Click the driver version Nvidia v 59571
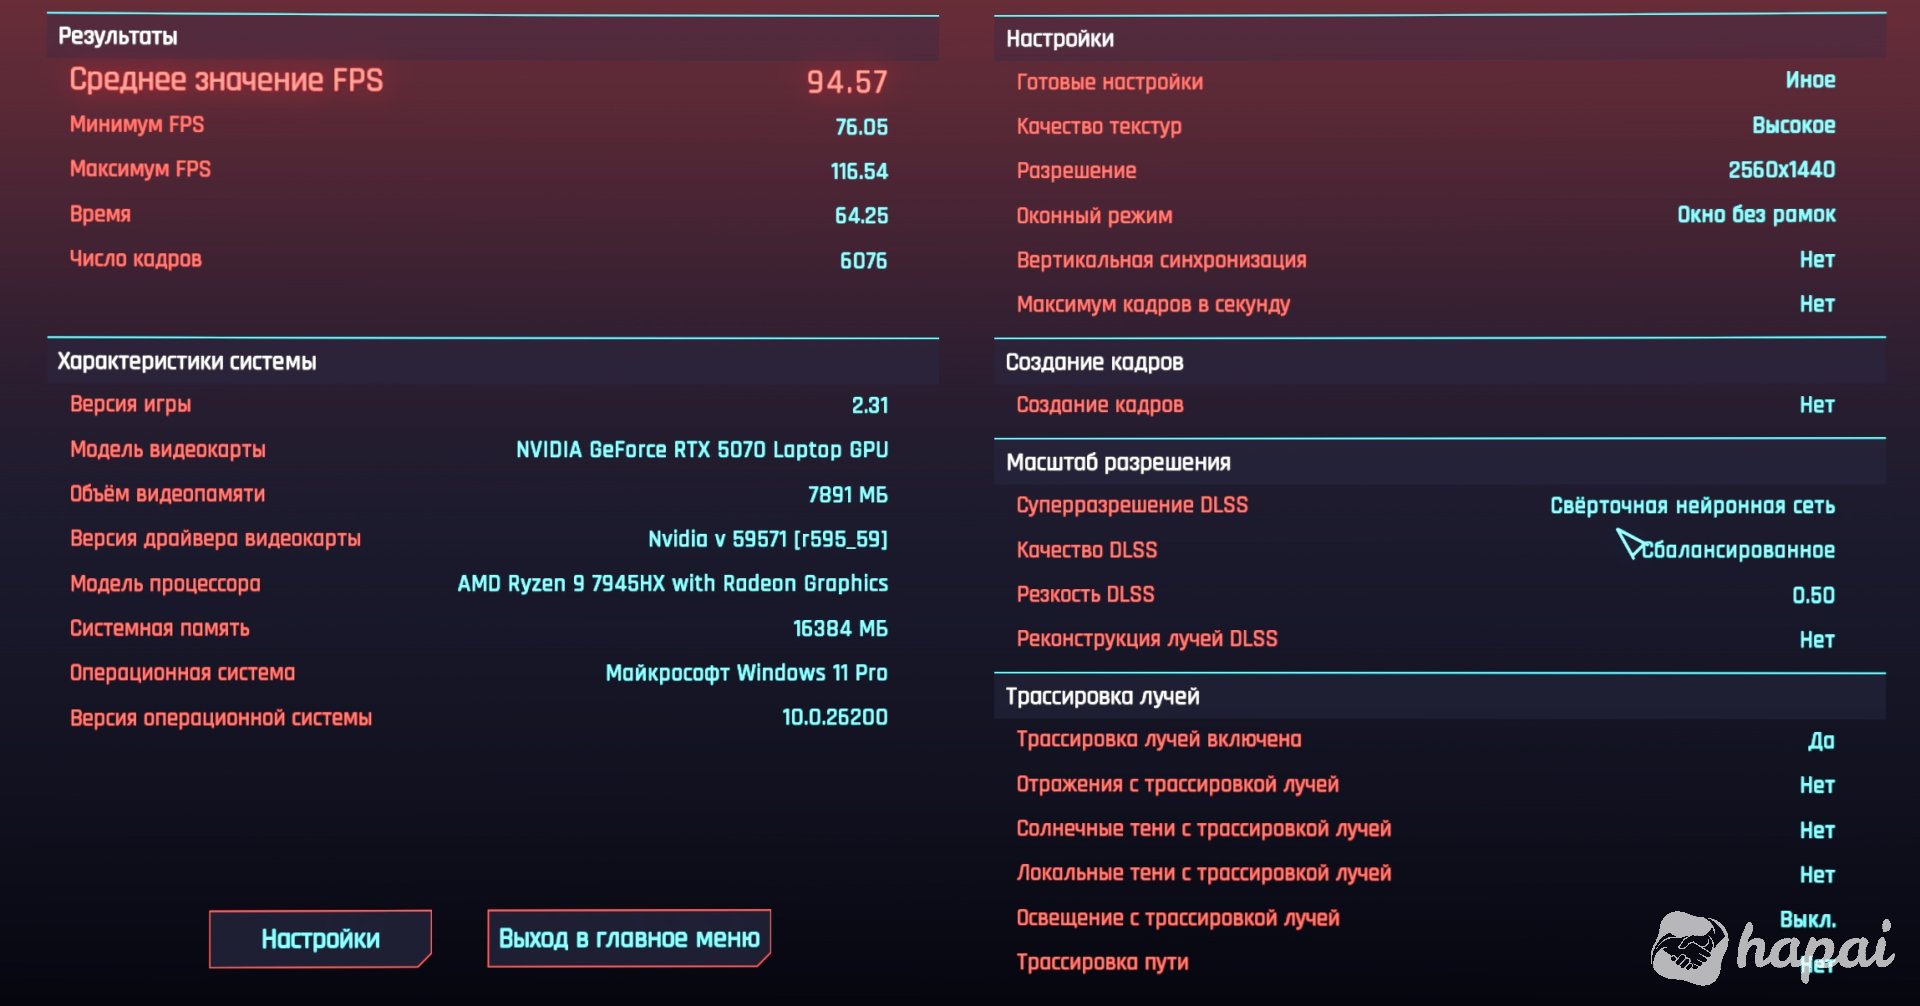1920x1006 pixels. 768,539
